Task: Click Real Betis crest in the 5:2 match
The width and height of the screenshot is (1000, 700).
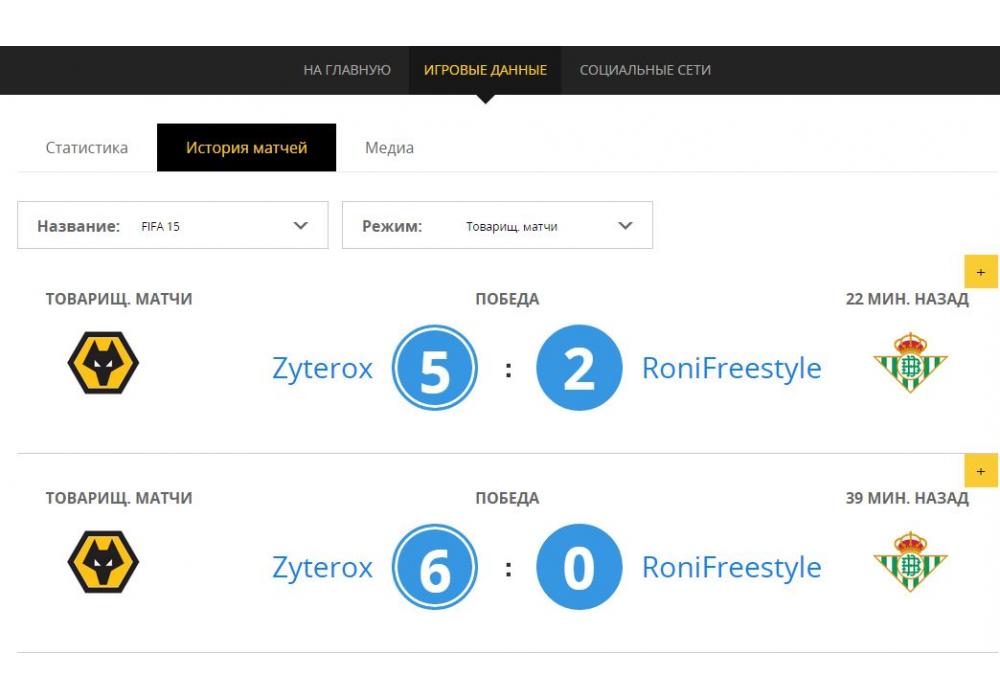Action: 910,362
